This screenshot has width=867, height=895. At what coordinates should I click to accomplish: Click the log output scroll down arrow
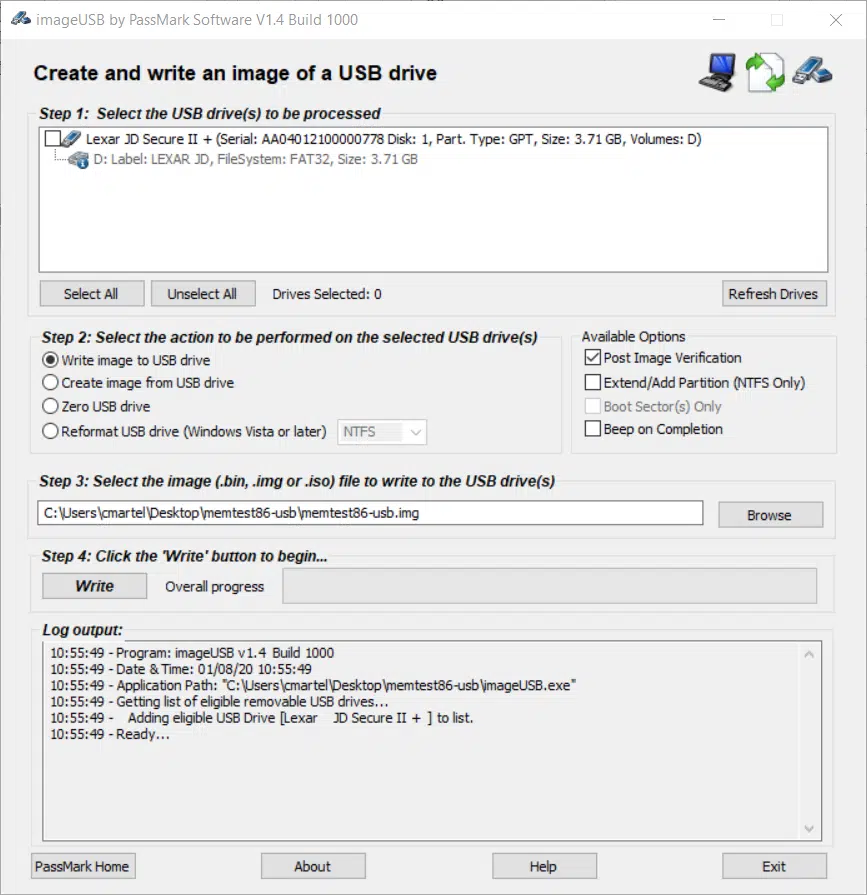click(x=809, y=828)
